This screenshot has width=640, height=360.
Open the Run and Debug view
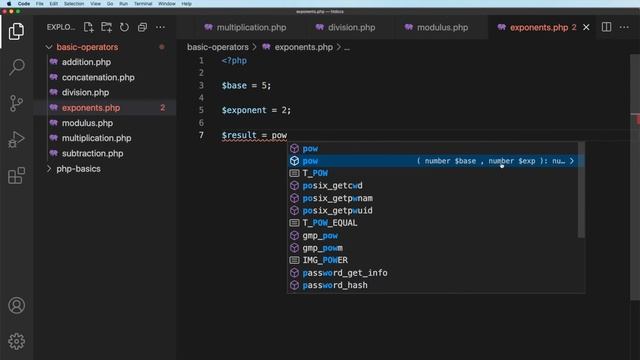pos(16,139)
